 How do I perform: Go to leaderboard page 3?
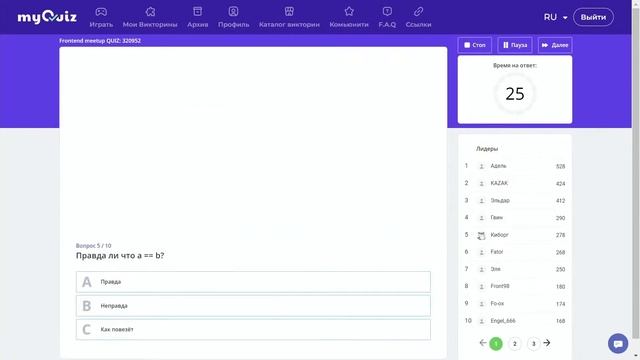coord(533,344)
